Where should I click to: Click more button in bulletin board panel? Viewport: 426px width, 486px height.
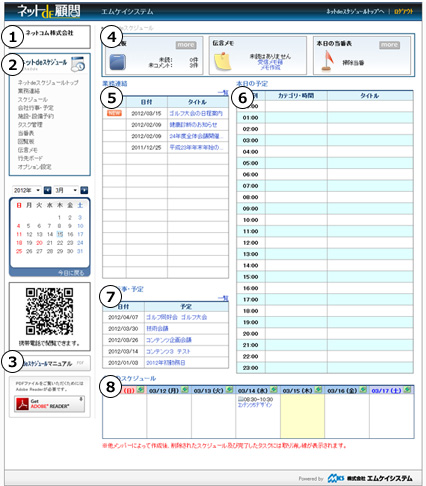[186, 45]
